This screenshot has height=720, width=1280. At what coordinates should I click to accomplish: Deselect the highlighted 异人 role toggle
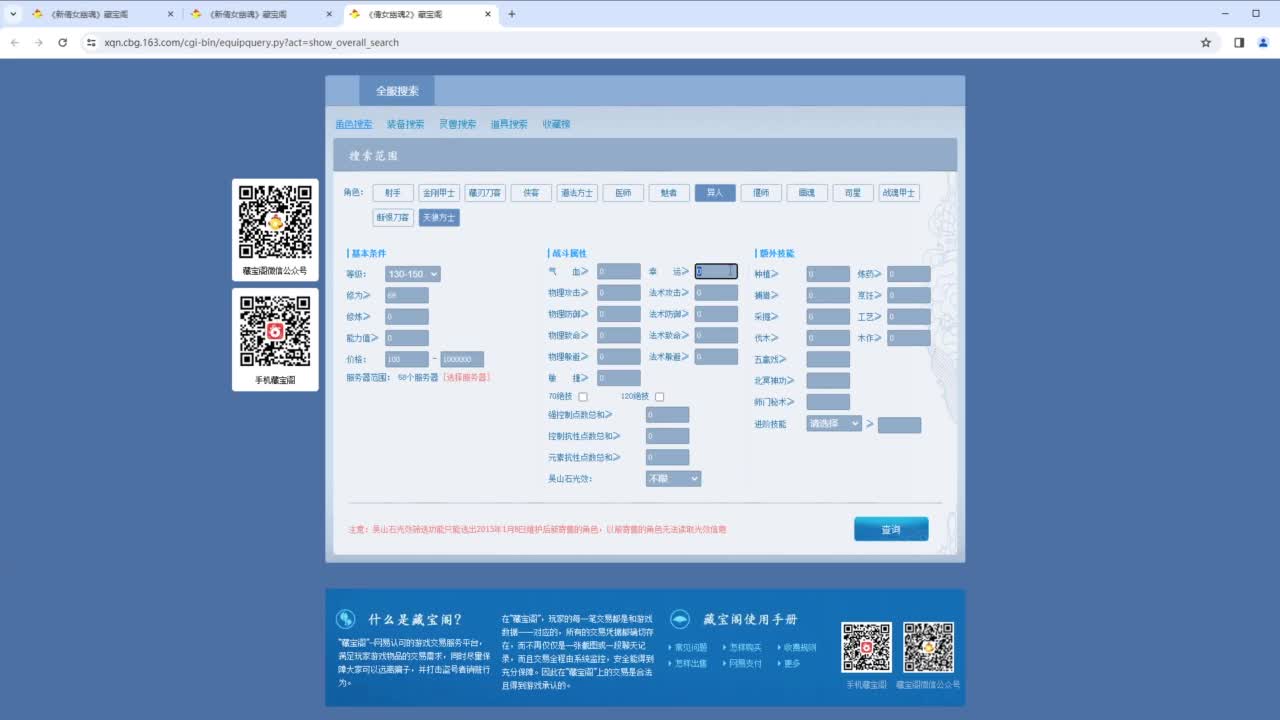click(x=715, y=193)
